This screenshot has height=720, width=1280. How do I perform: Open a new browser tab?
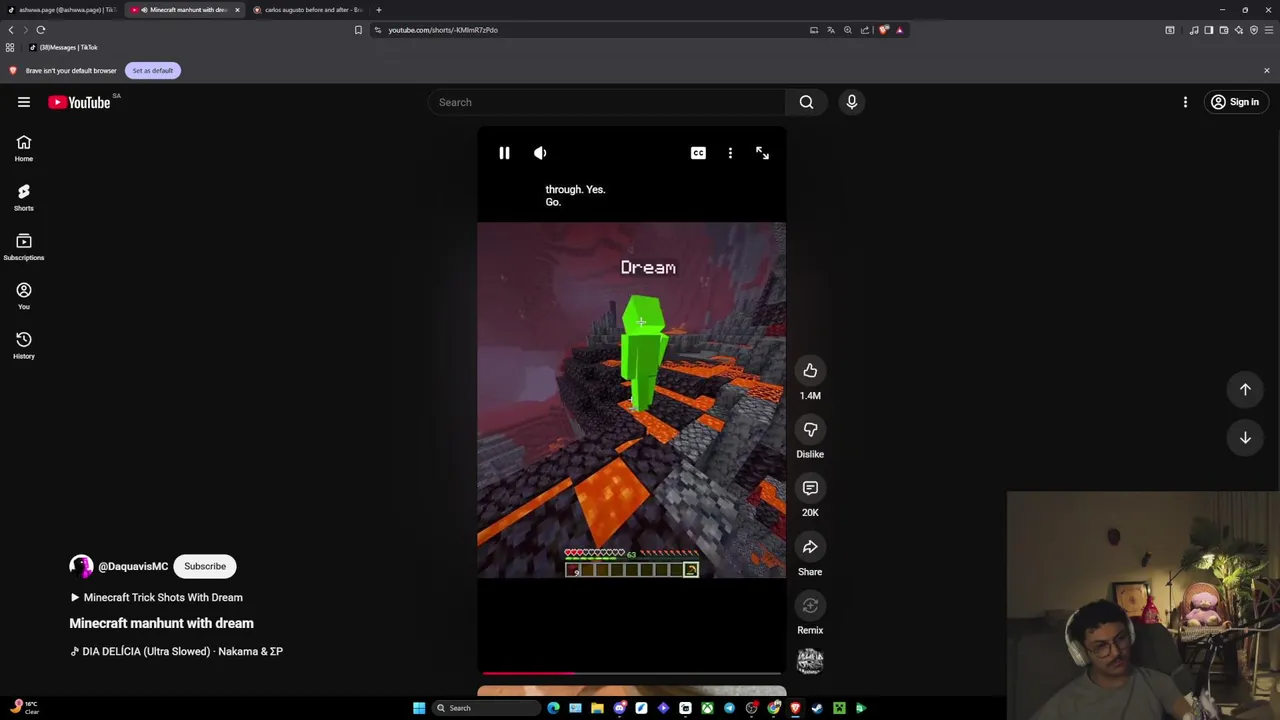[x=378, y=10]
